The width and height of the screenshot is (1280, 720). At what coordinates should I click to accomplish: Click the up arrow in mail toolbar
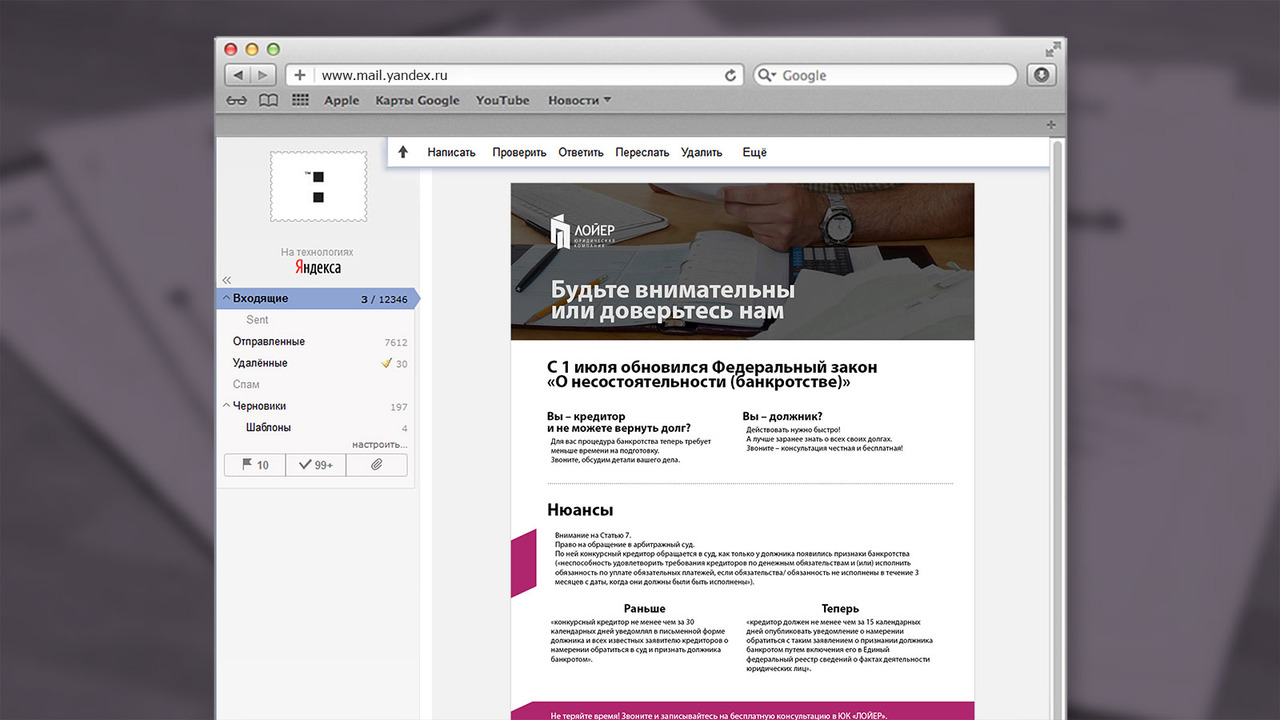(x=403, y=152)
